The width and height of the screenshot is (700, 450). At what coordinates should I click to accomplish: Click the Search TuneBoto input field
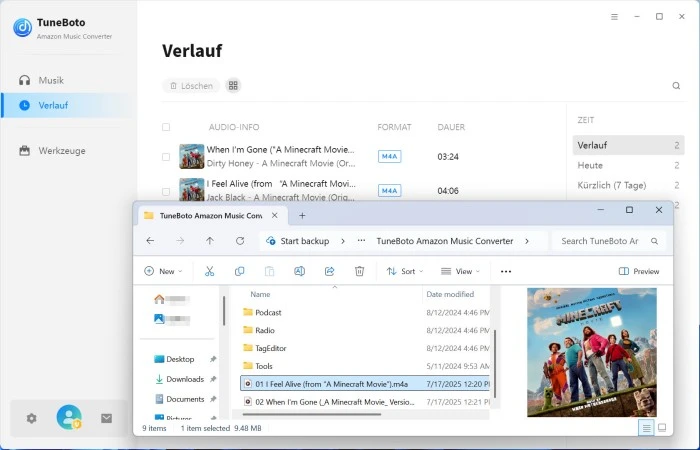coord(609,241)
